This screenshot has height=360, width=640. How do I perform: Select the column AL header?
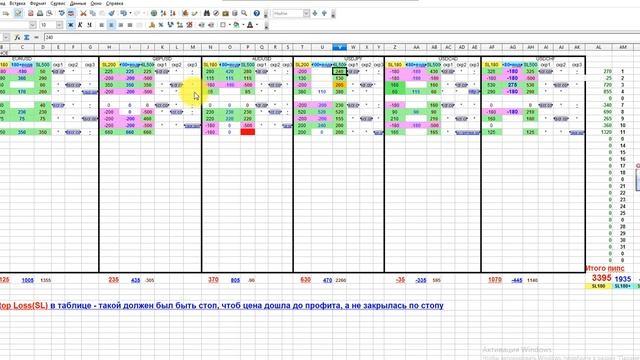point(598,47)
